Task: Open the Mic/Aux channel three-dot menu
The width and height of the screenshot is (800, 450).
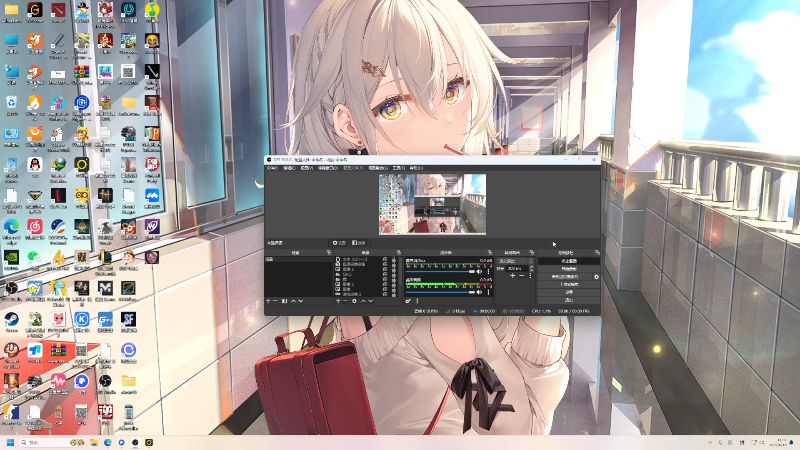Action: pos(488,271)
